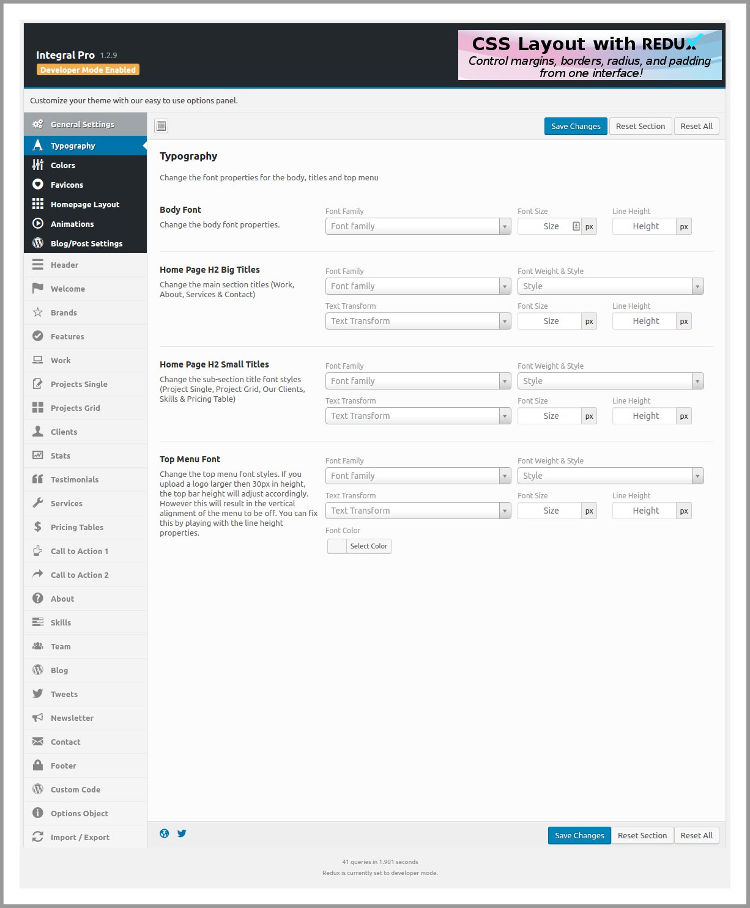Click the Services wrench icon
750x908 pixels.
click(38, 503)
